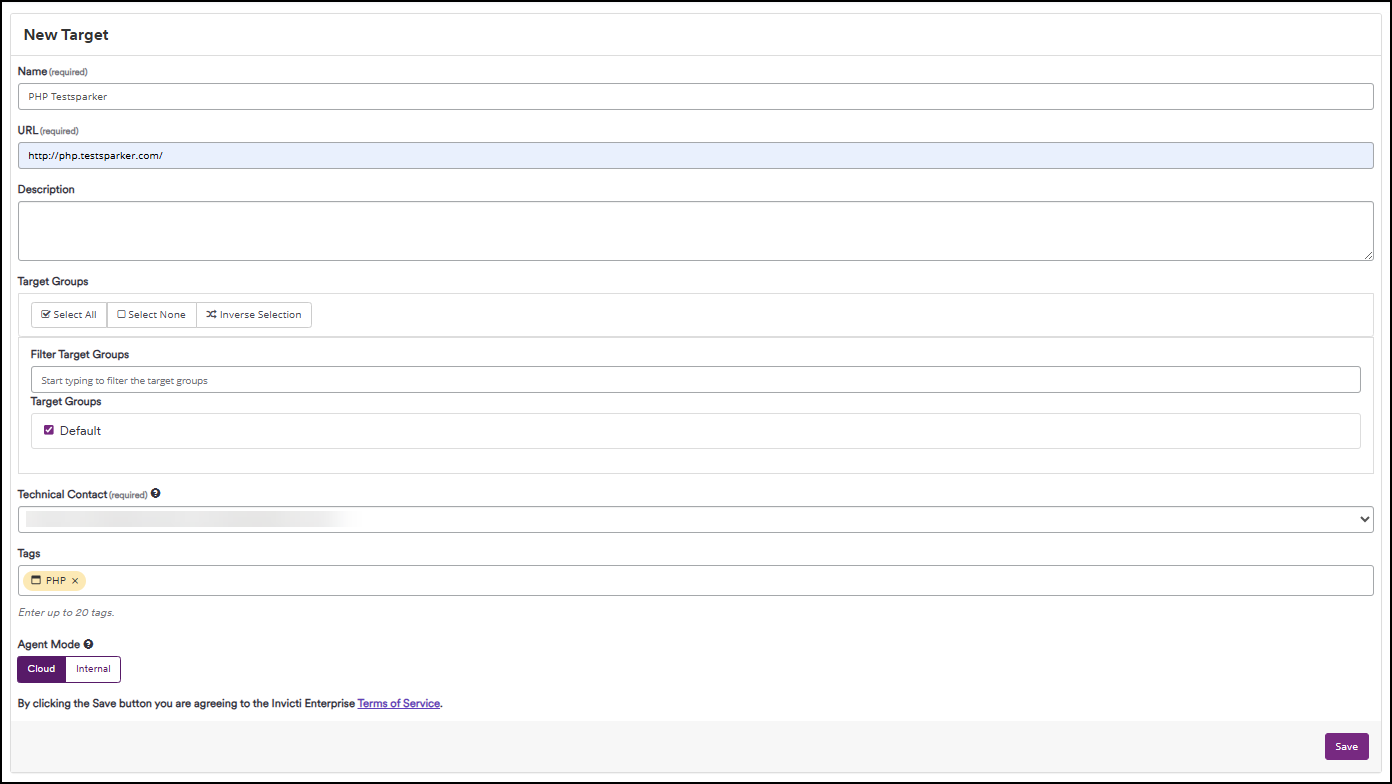Remove the PHP tag using its × icon
Viewport: 1392px width, 784px height.
74,580
